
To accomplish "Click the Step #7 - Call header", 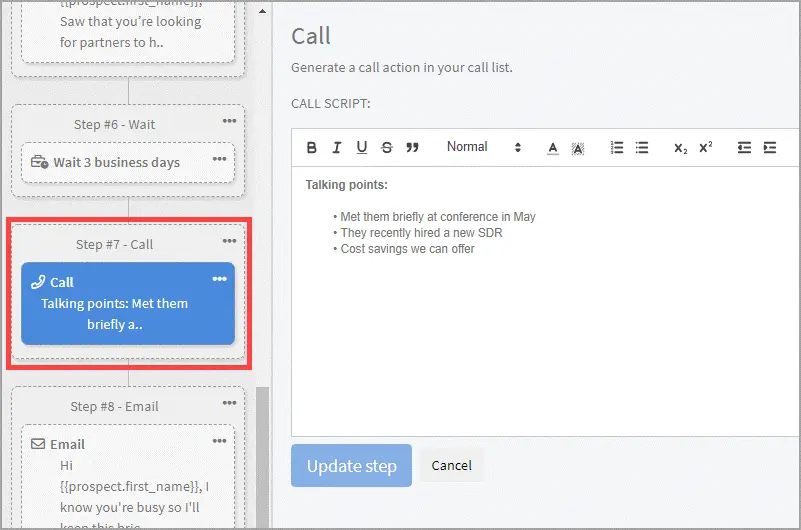I will click(x=114, y=245).
